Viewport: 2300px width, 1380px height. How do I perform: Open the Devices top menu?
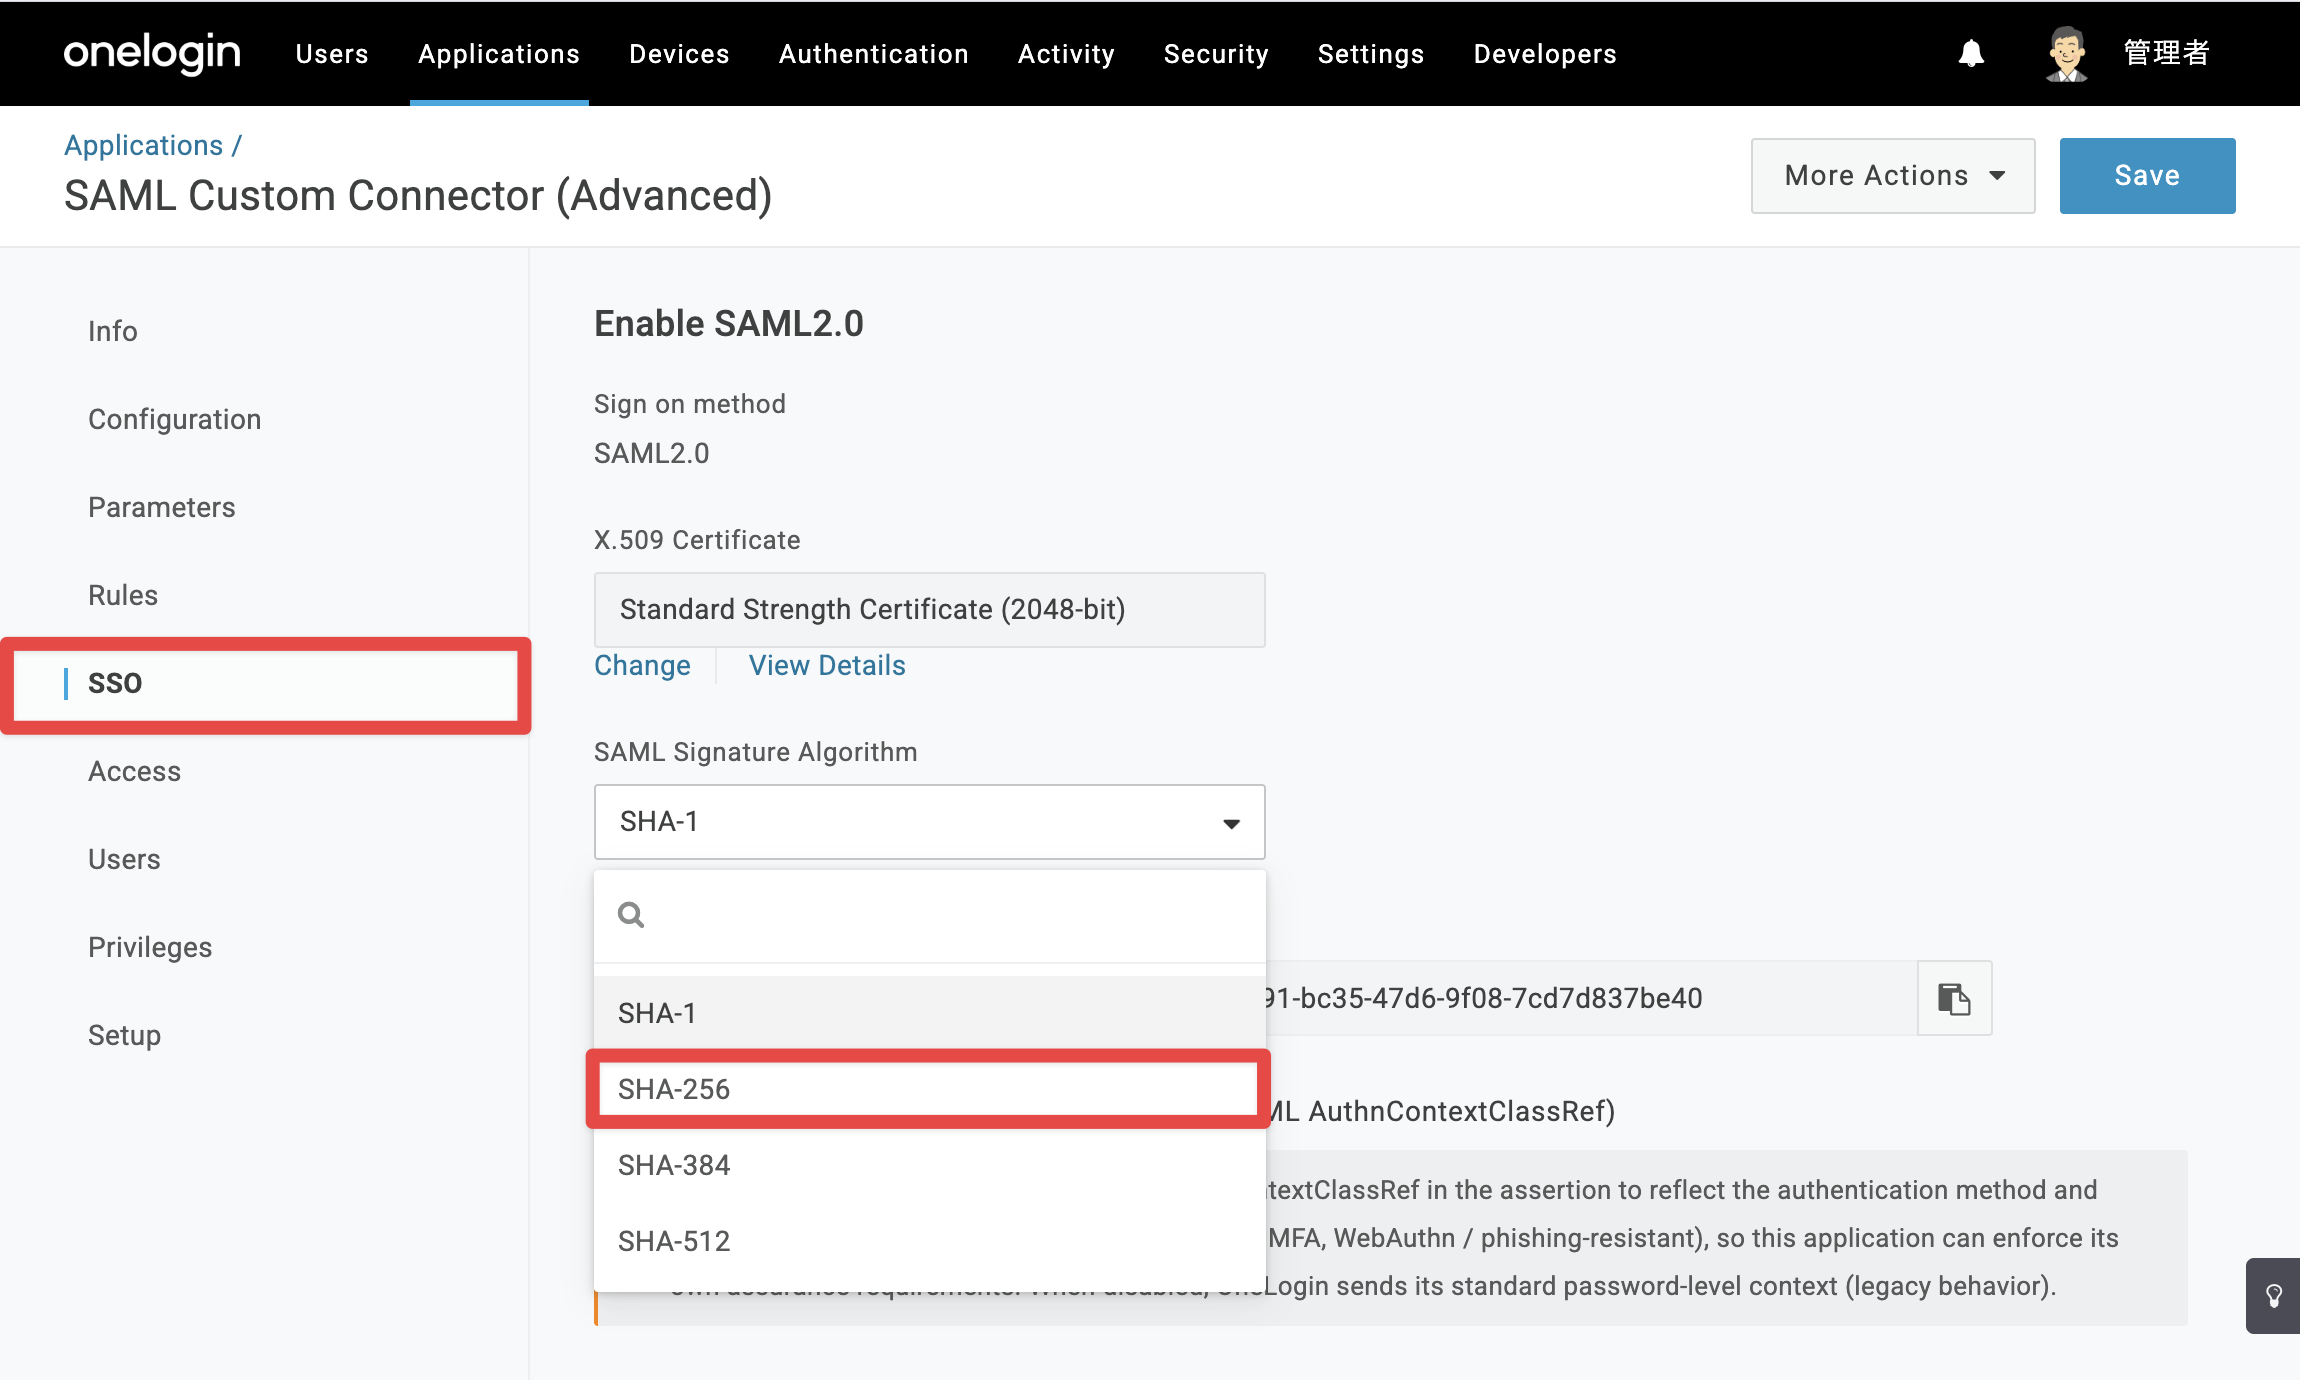pos(679,54)
